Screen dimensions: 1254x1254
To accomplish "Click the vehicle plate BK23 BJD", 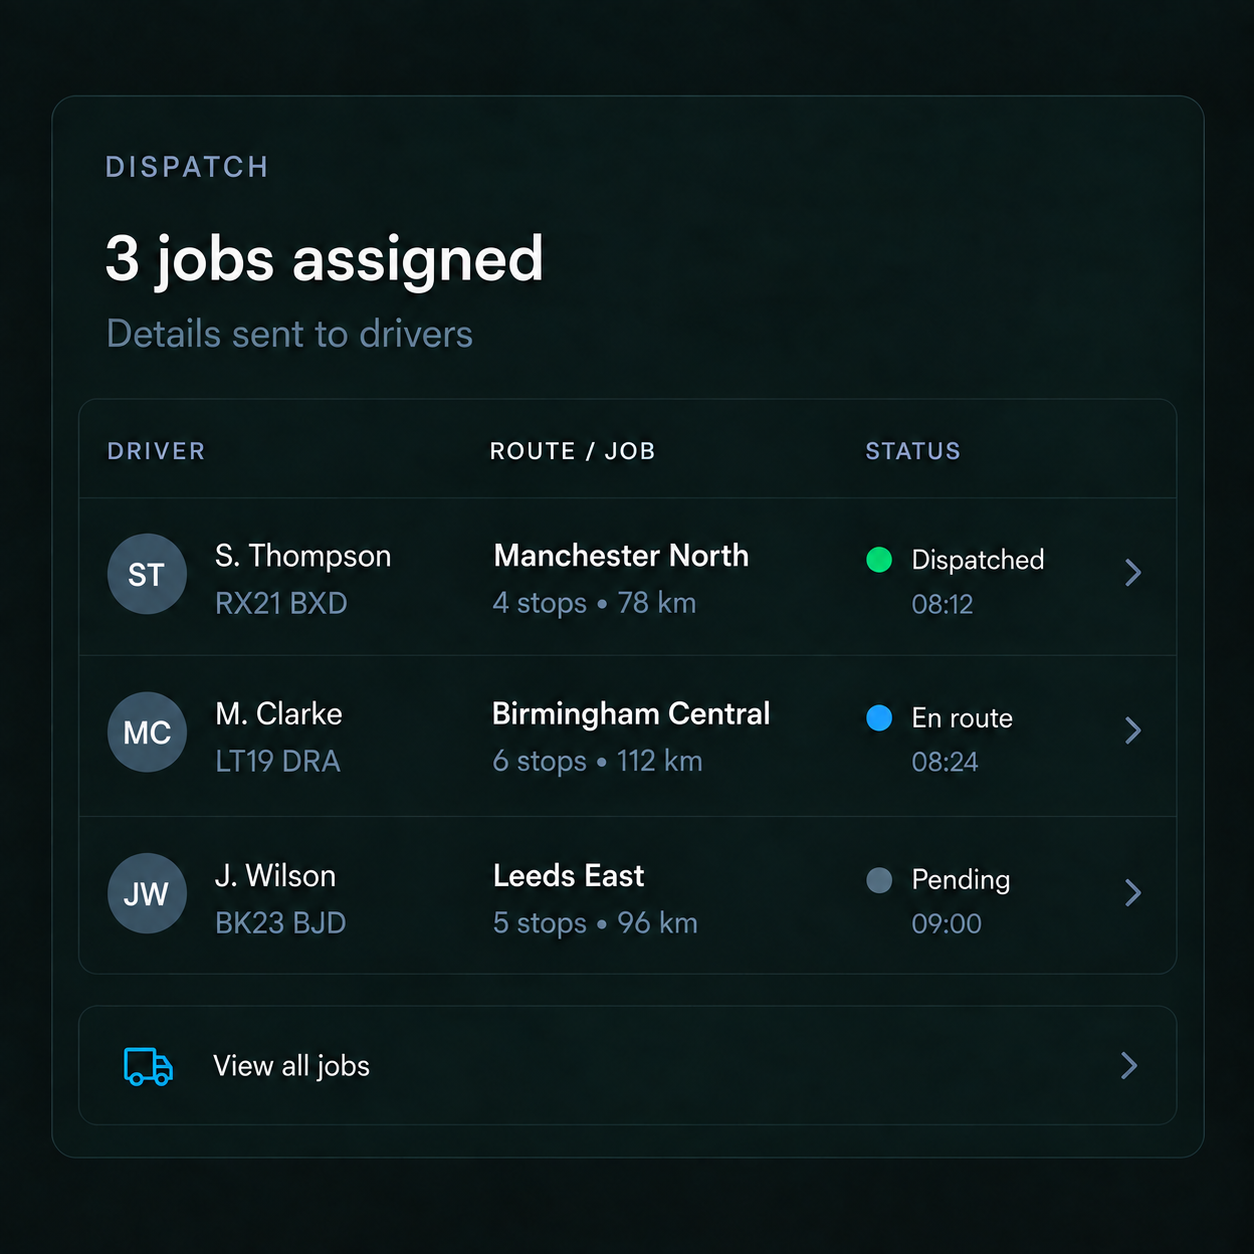I will point(280,923).
